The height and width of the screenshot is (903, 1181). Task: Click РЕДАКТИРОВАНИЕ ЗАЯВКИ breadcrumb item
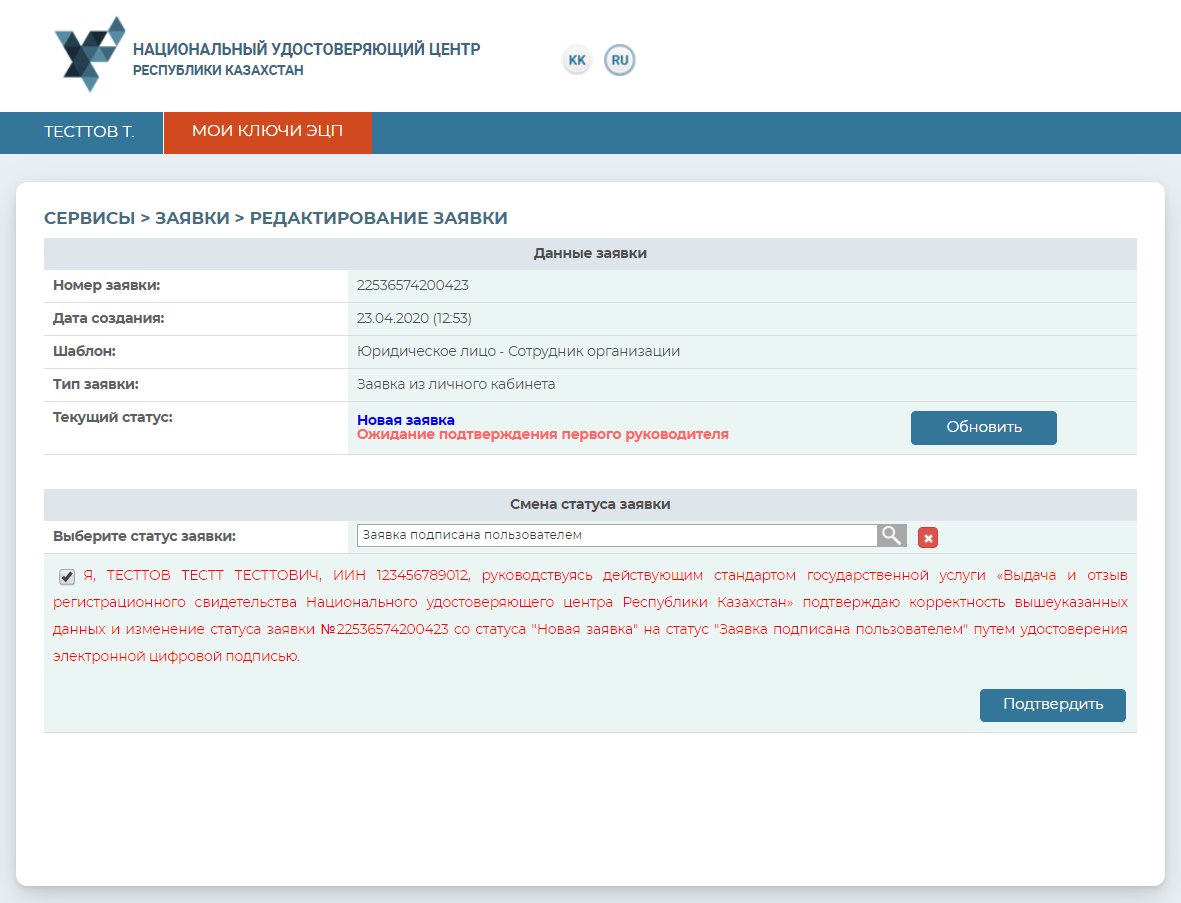(x=378, y=218)
